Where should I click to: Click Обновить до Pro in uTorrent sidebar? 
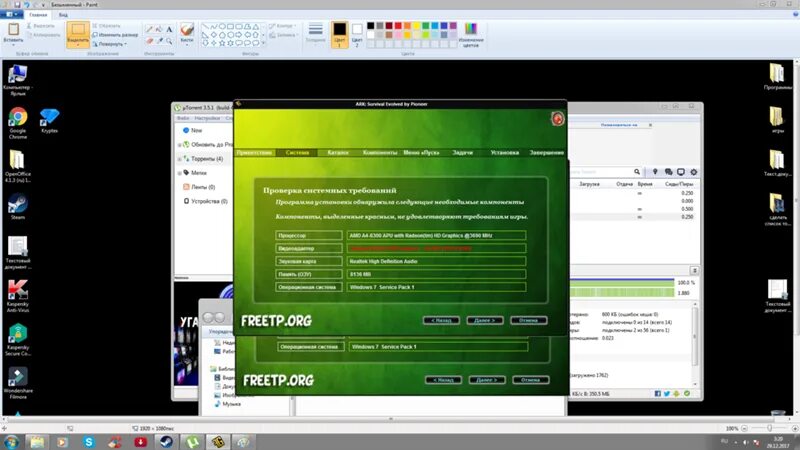coord(208,144)
